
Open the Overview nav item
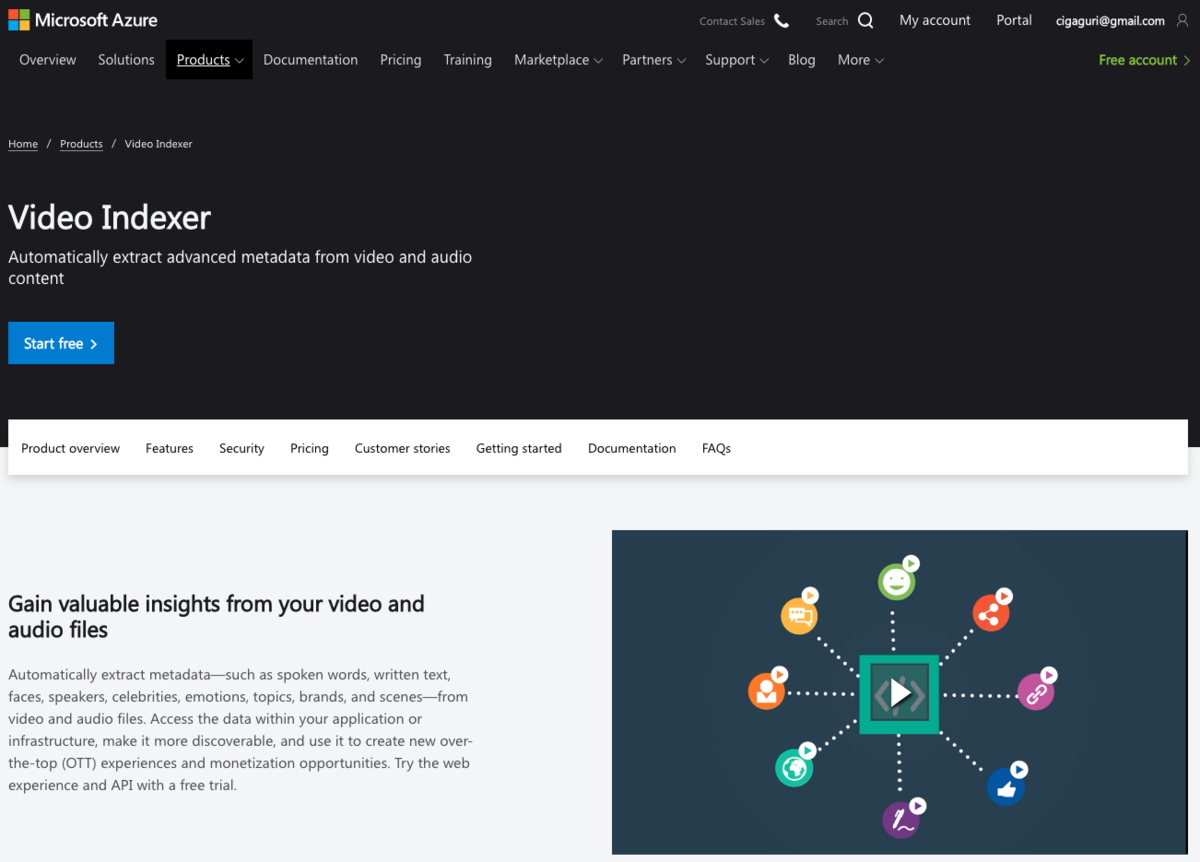48,60
